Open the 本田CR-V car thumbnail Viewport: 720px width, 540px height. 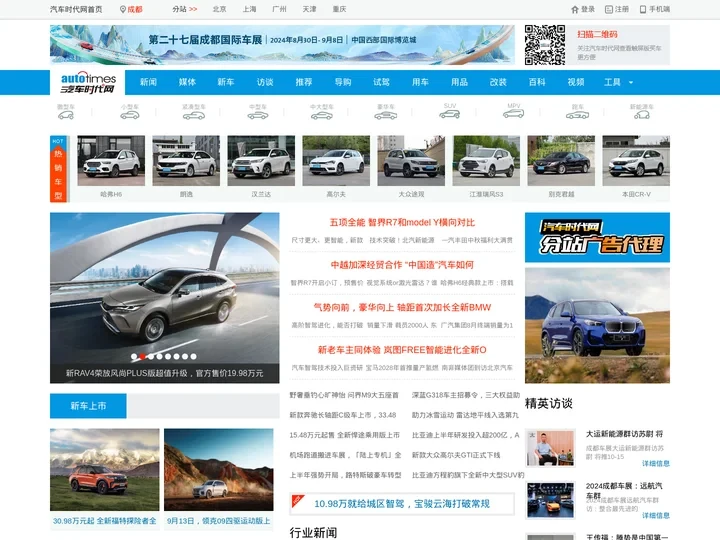[x=636, y=161]
